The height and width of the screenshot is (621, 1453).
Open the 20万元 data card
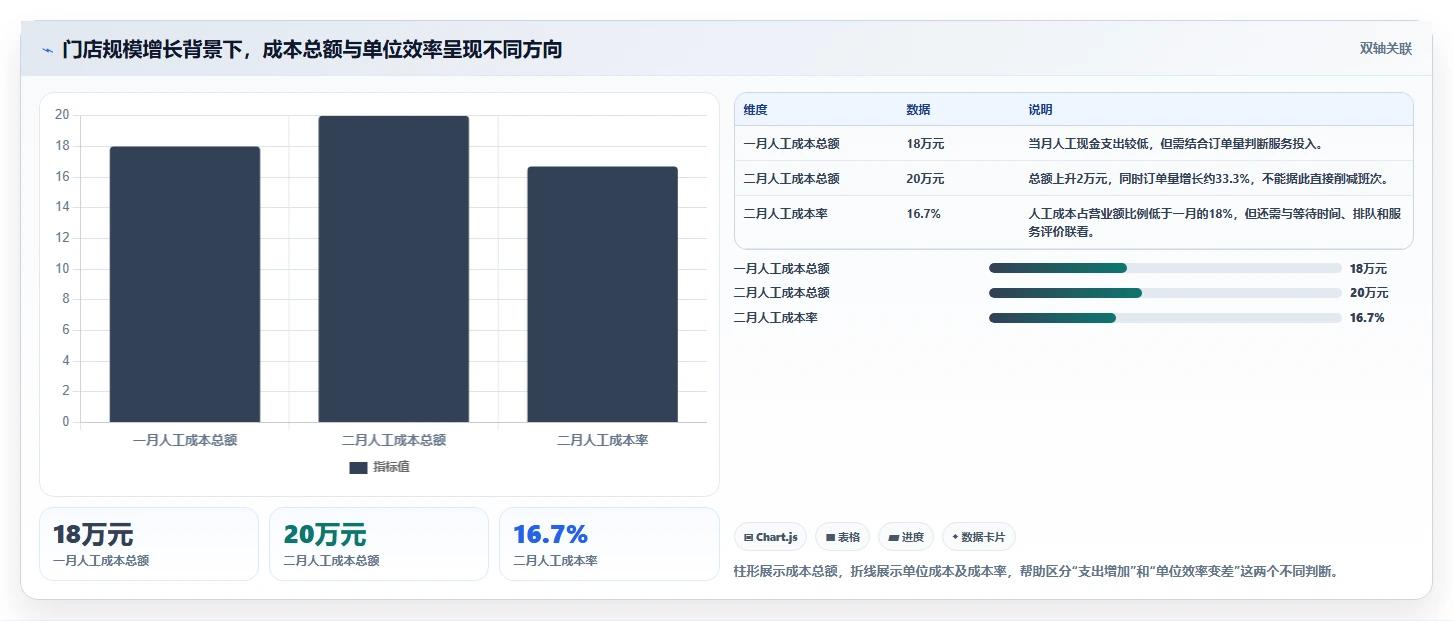(379, 544)
